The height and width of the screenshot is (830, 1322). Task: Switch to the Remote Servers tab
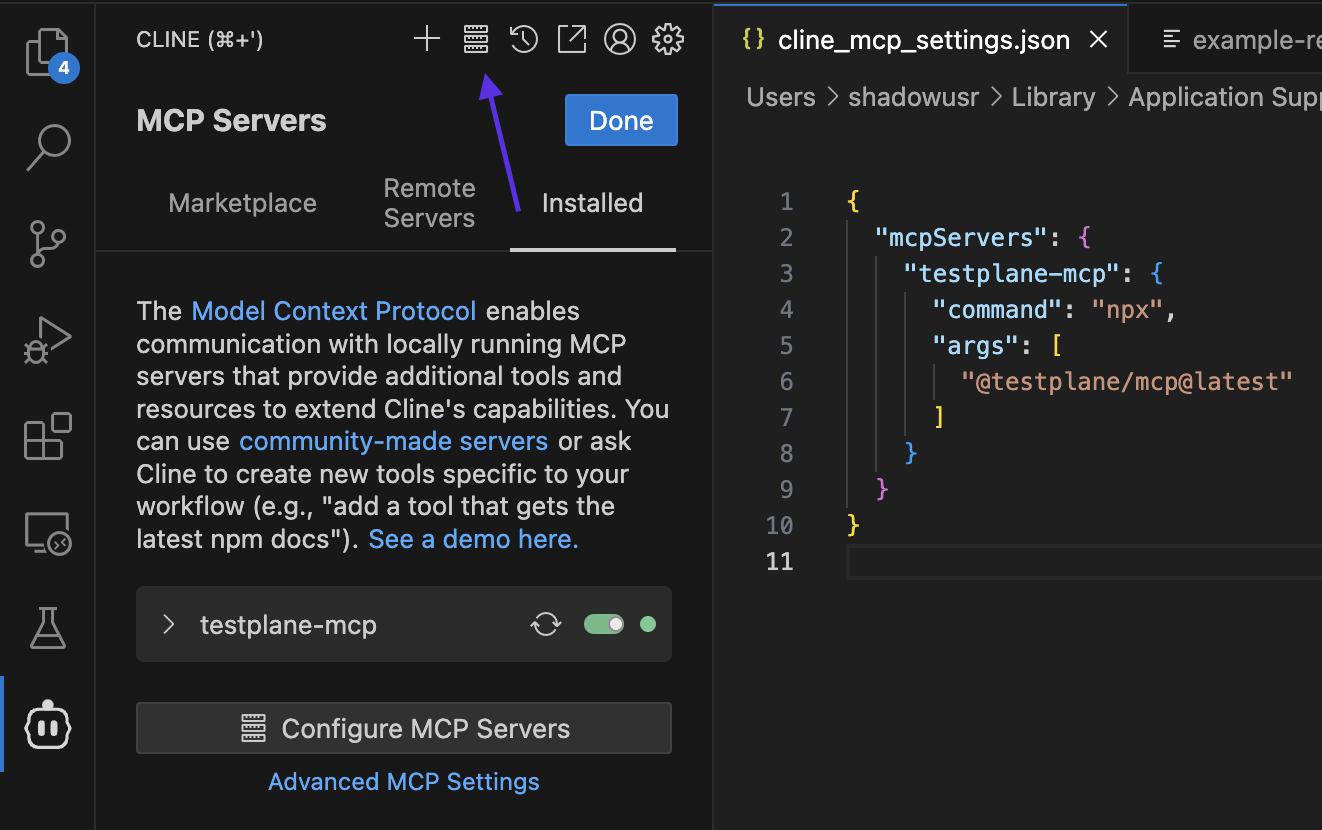point(429,203)
